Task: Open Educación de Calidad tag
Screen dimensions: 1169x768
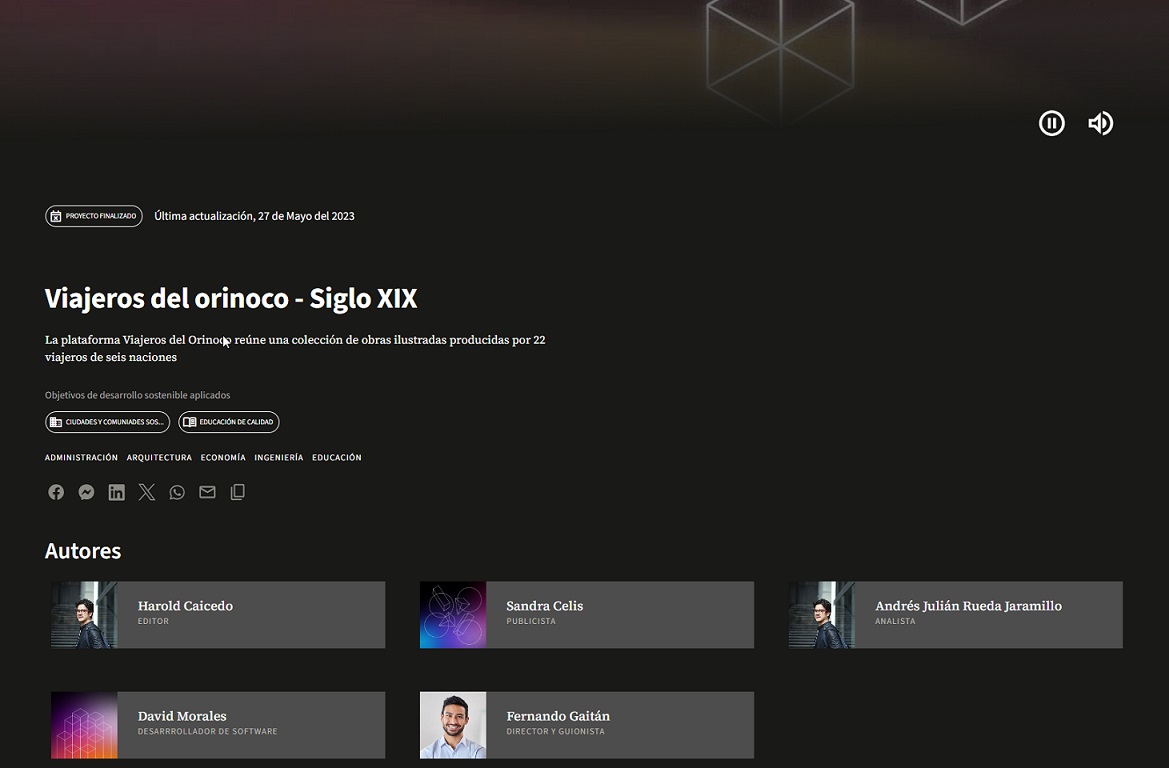Action: 229,422
